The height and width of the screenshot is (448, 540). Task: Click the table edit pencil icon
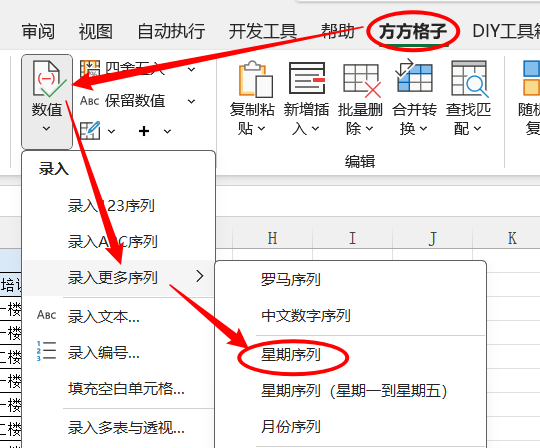[90, 131]
